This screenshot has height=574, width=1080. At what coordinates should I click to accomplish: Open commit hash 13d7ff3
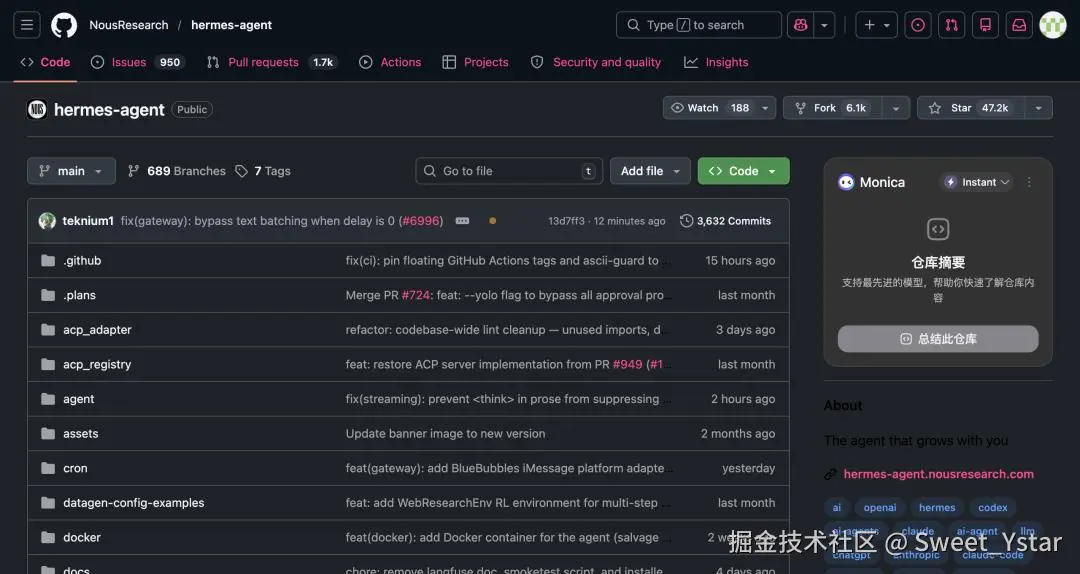566,221
